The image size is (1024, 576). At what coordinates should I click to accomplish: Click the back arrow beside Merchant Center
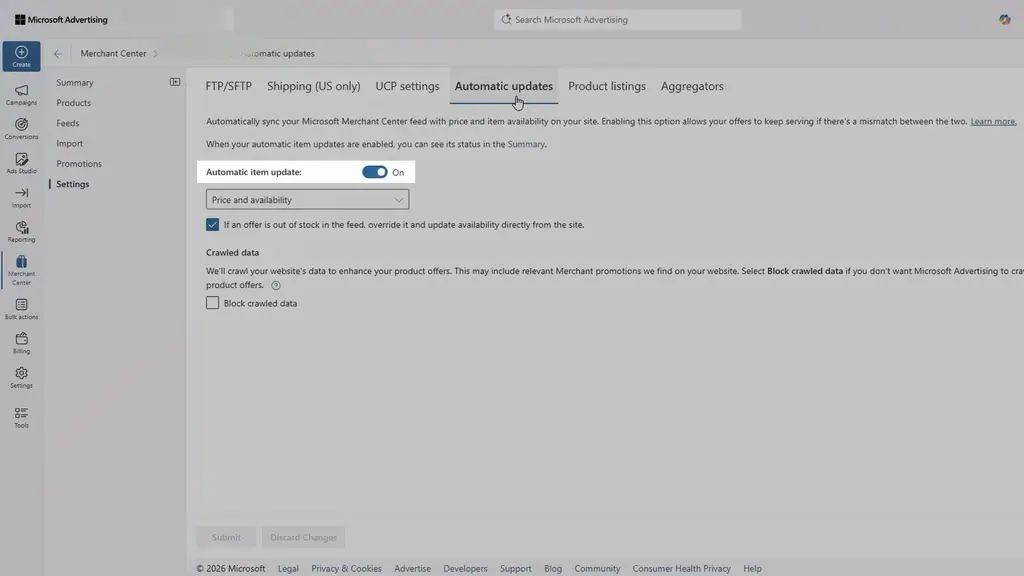[x=58, y=54]
